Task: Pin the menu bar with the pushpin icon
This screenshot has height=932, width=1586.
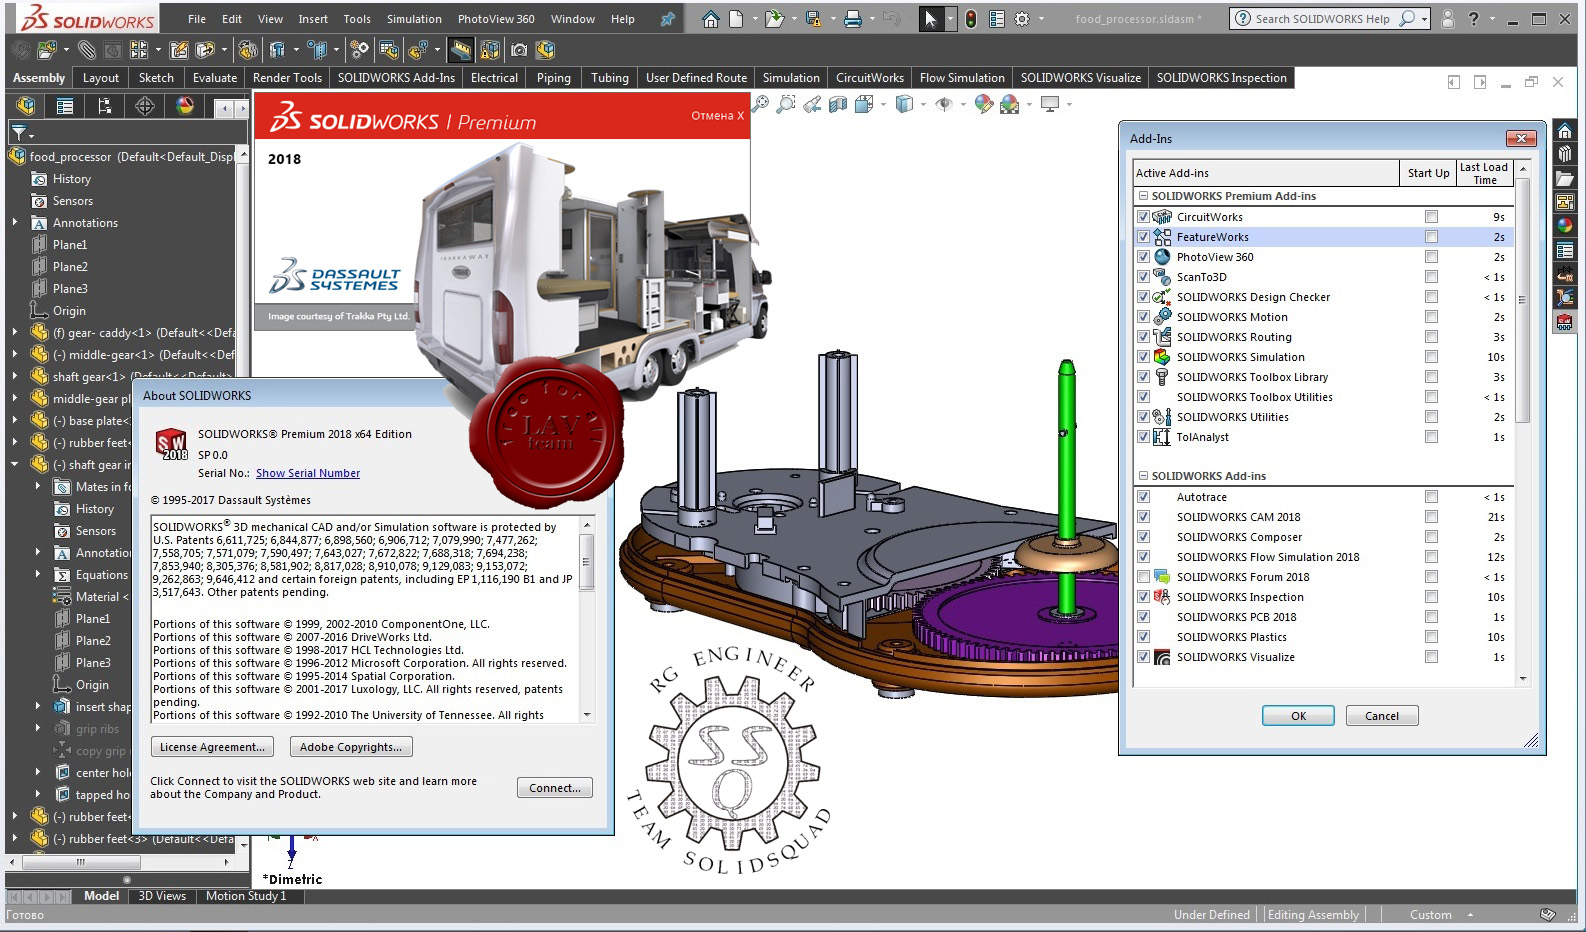Action: pyautogui.click(x=668, y=19)
